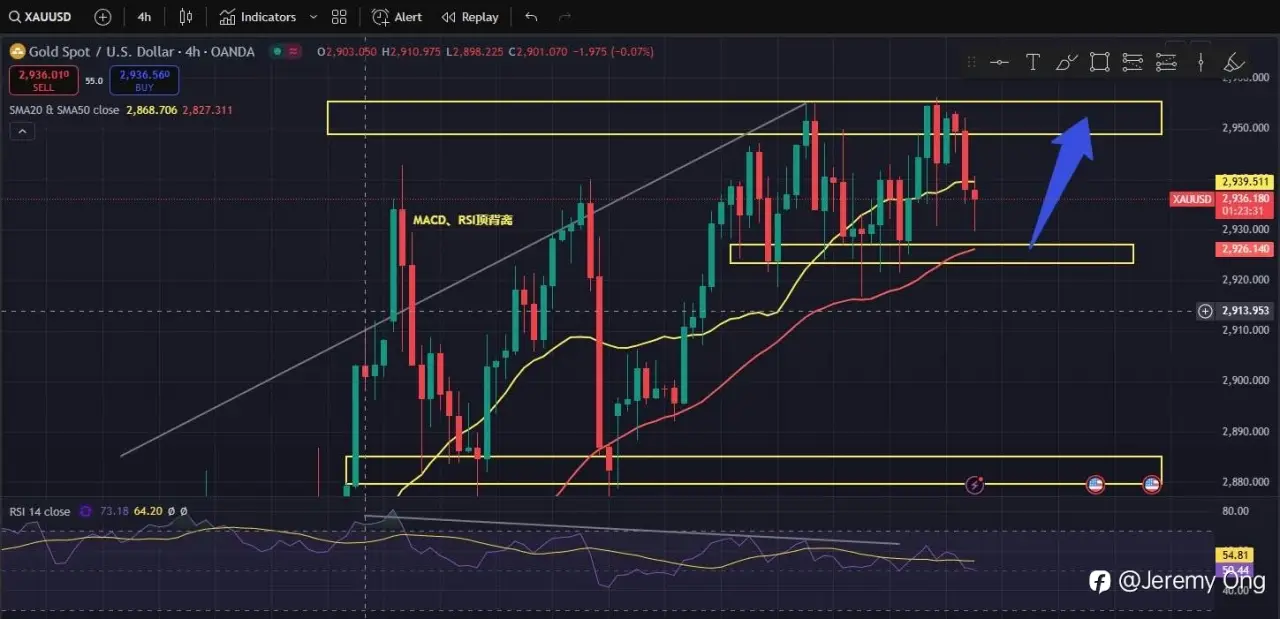The height and width of the screenshot is (619, 1280).
Task: Start bar Replay mode
Action: tap(470, 17)
